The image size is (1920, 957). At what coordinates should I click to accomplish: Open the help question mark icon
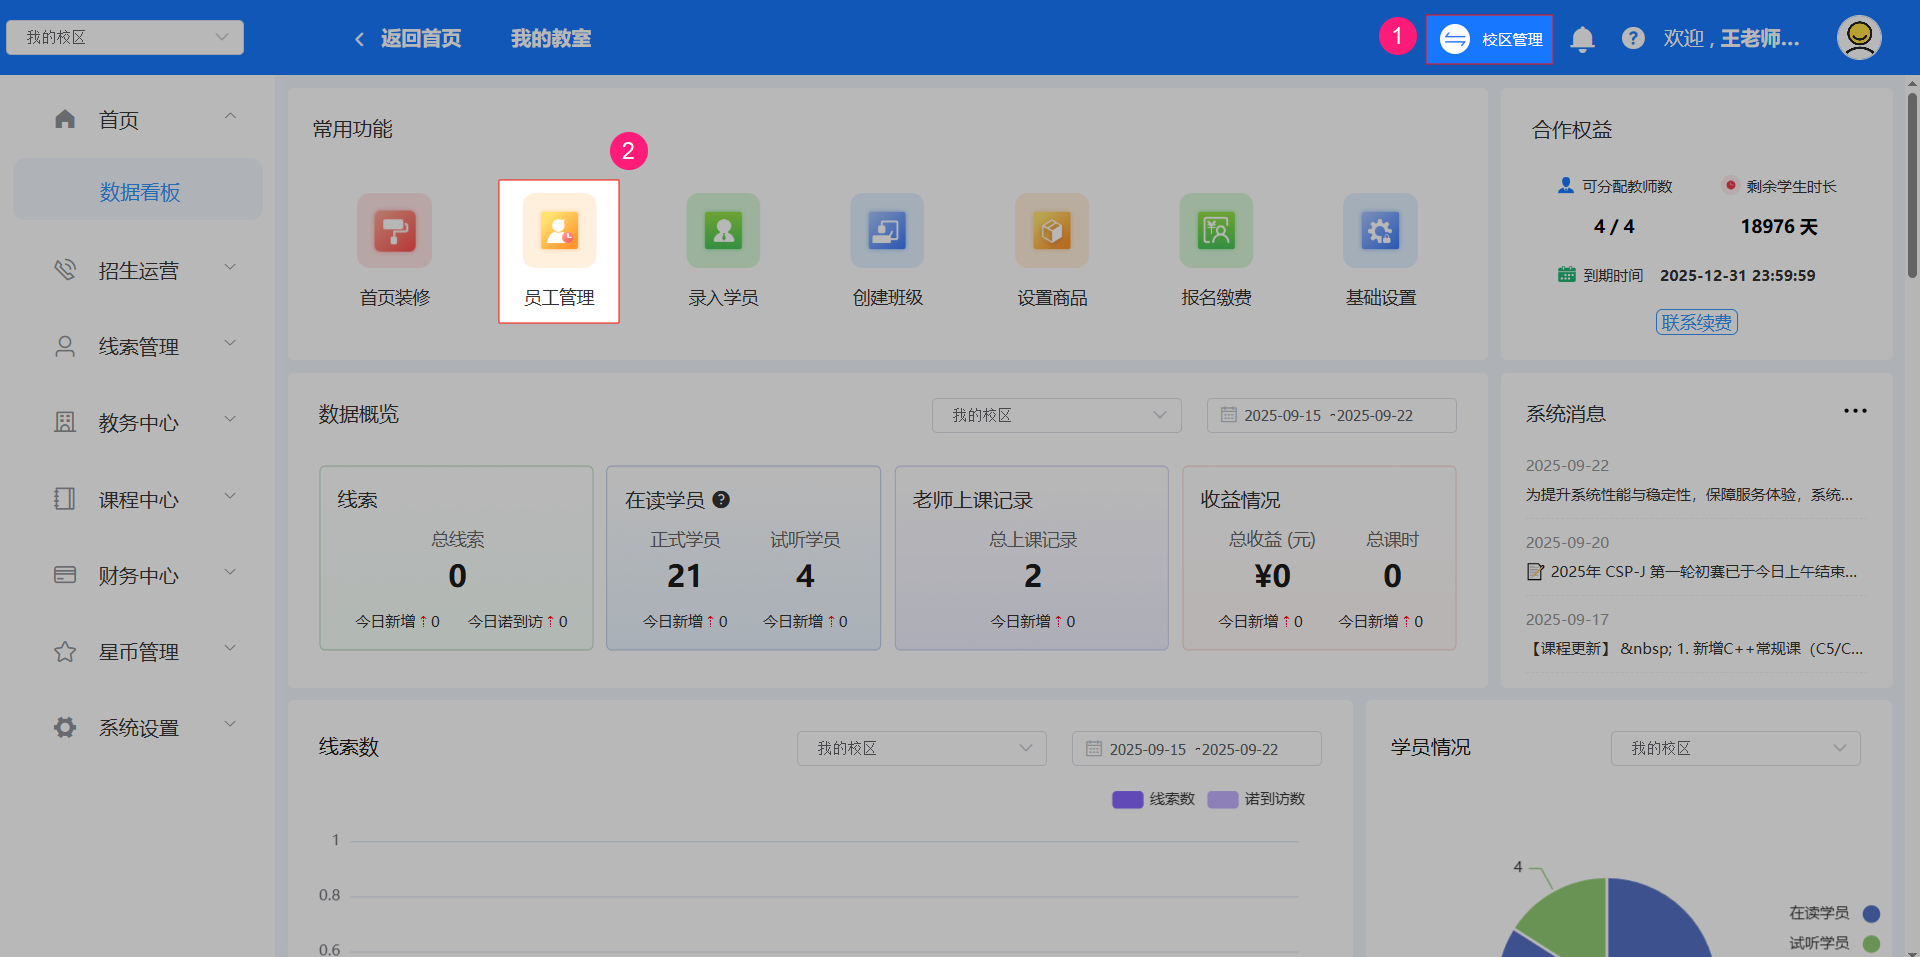(x=1633, y=39)
